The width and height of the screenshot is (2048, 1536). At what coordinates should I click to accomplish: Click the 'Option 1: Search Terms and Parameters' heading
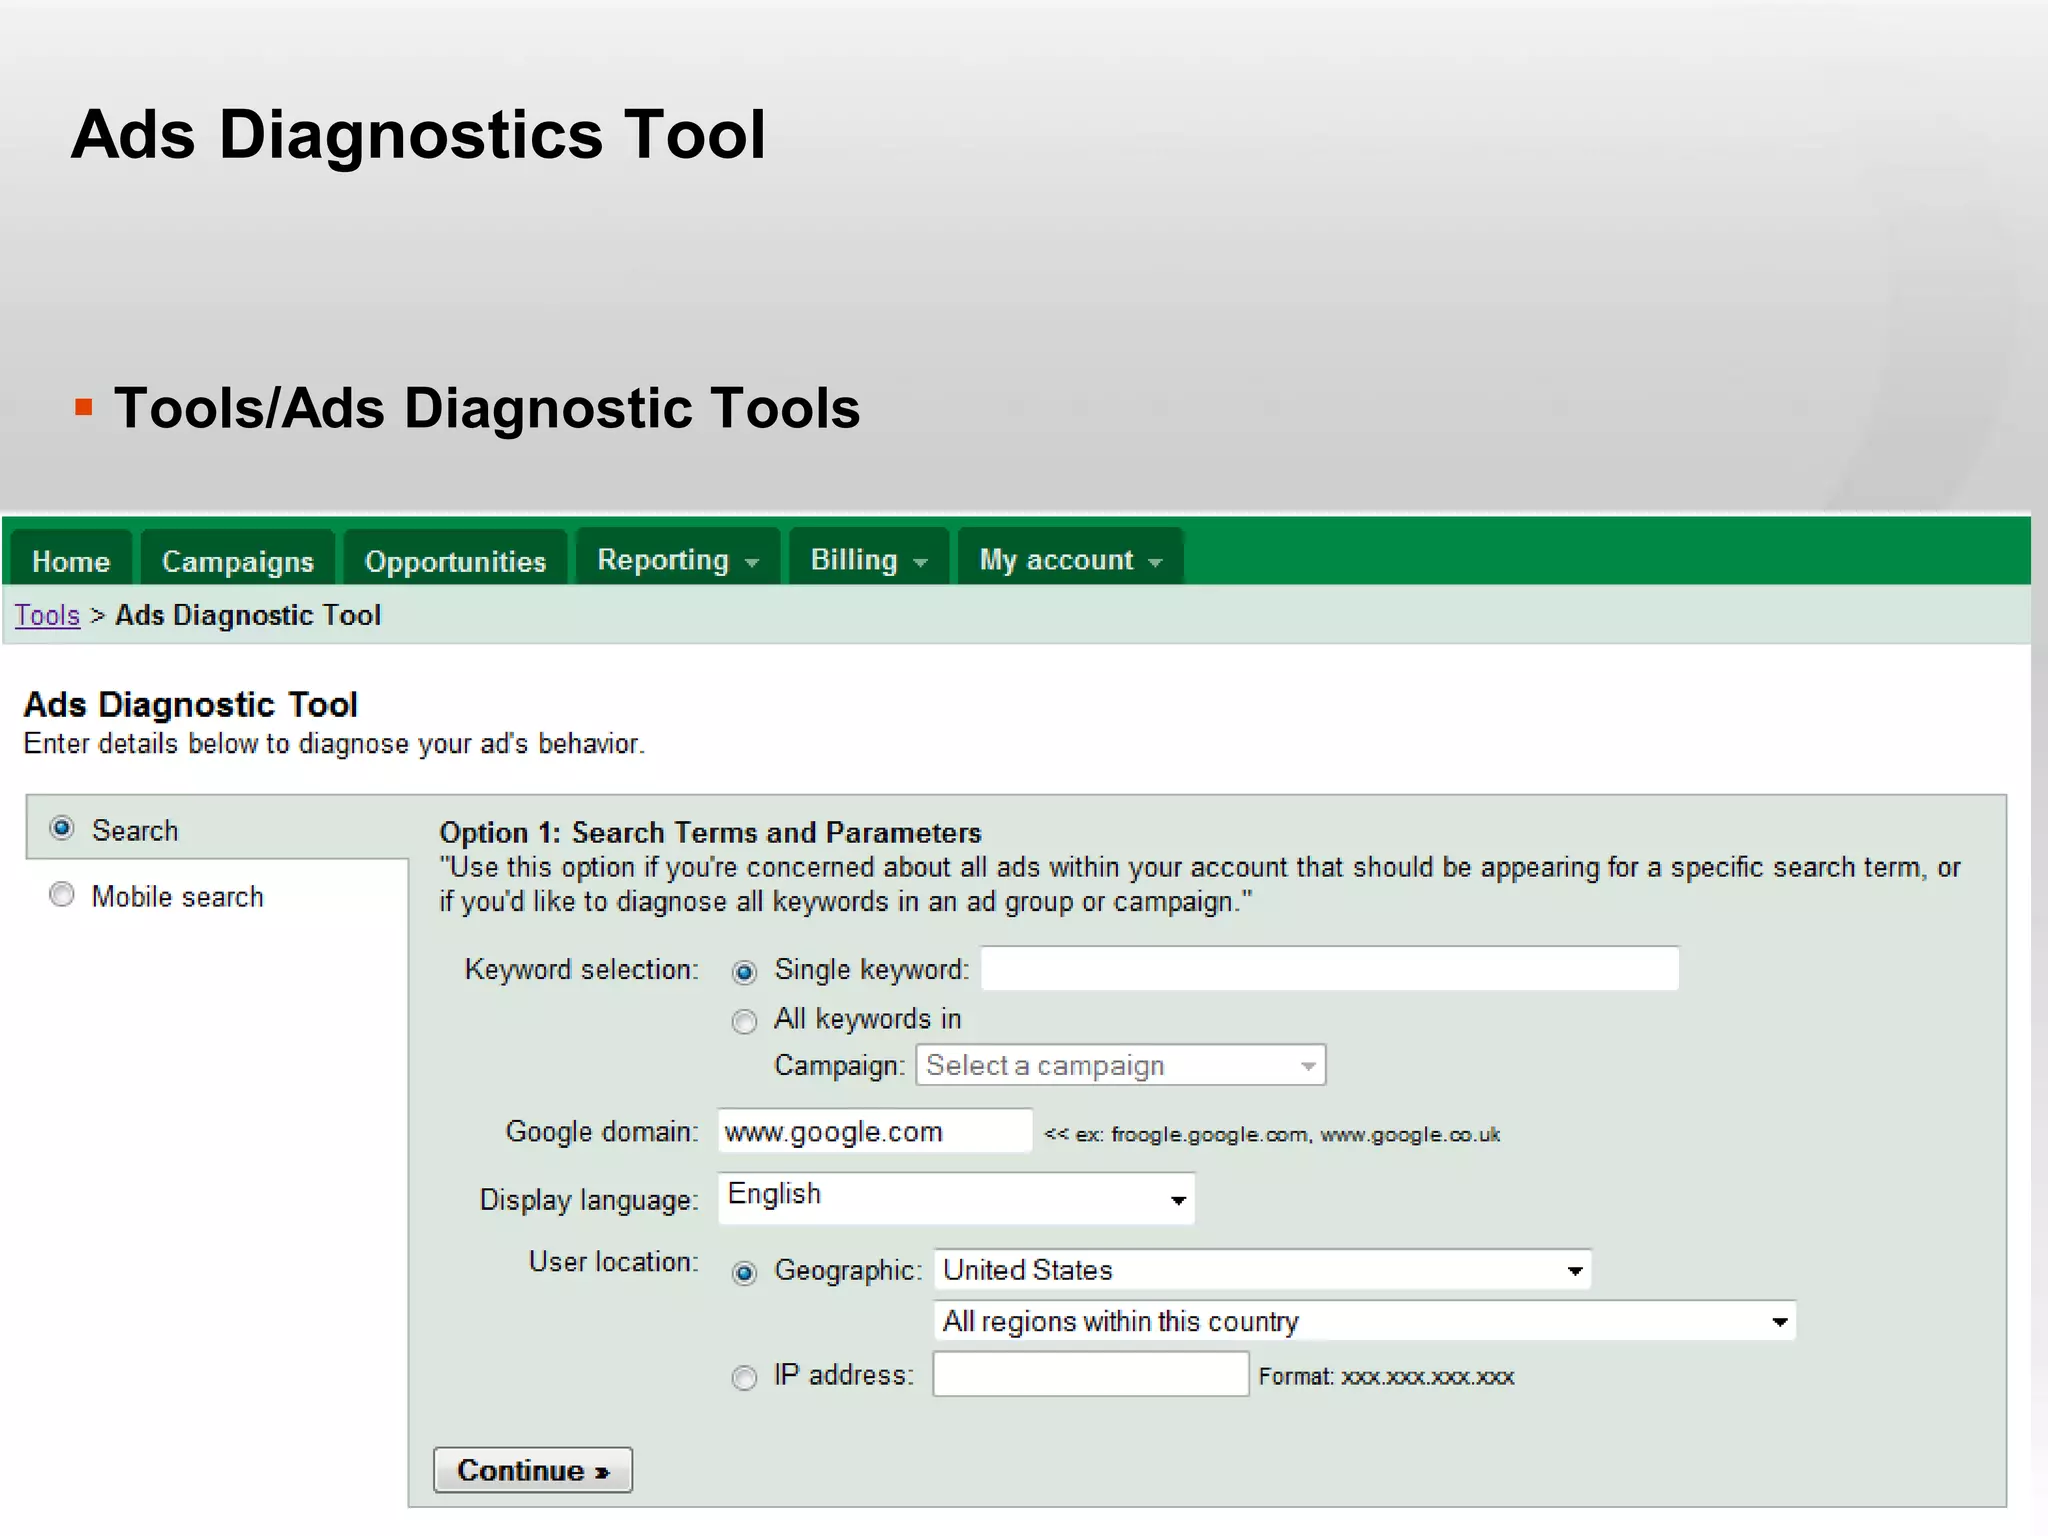(710, 832)
